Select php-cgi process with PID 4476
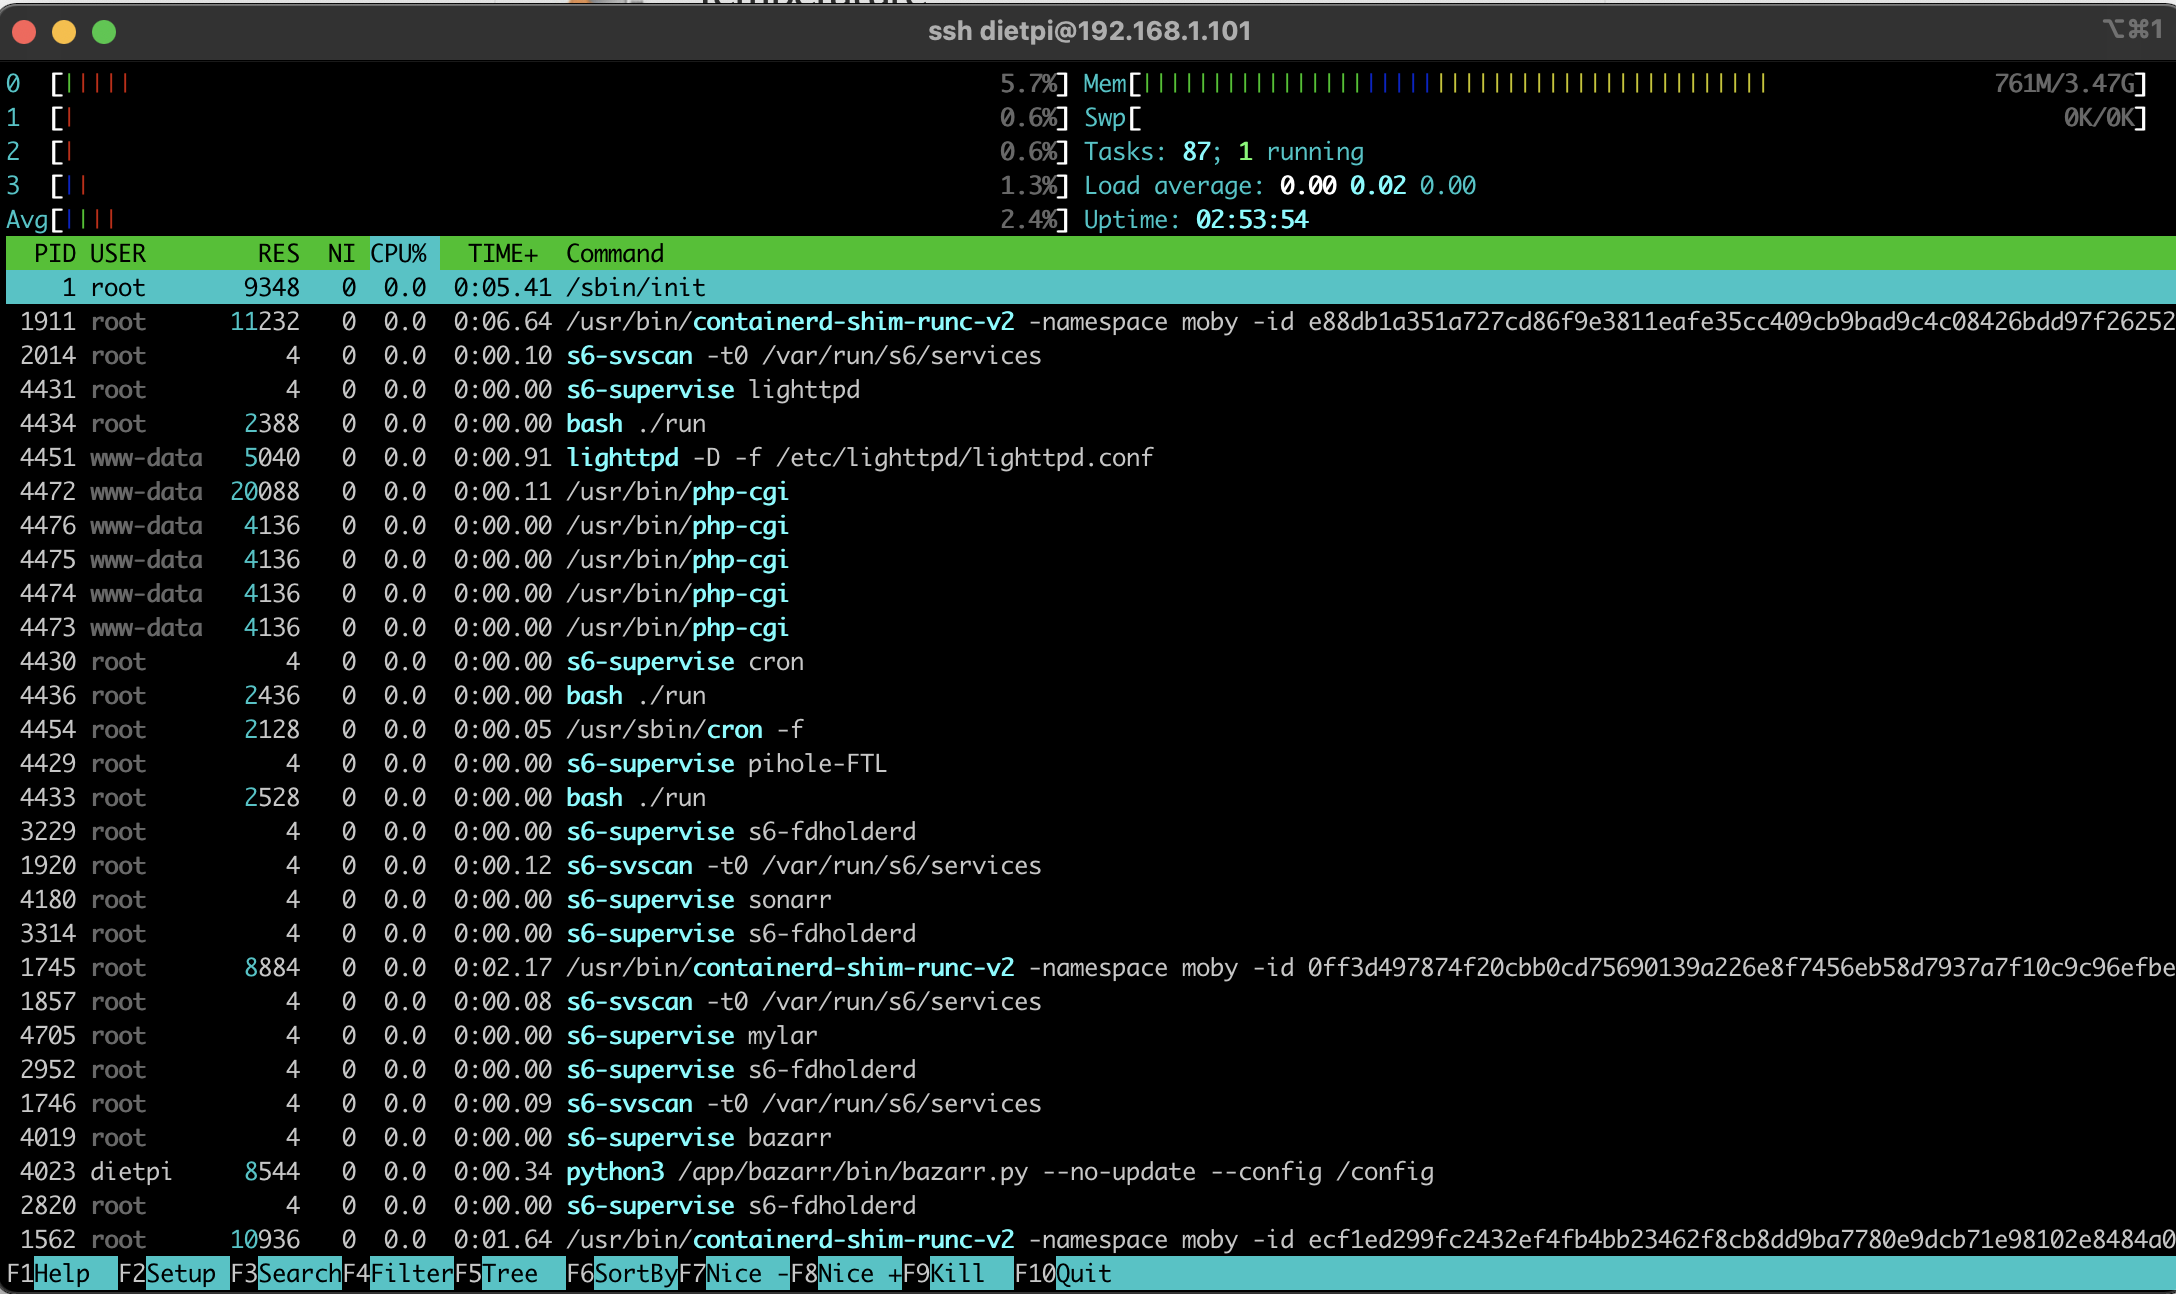The width and height of the screenshot is (2176, 1294). point(1090,525)
